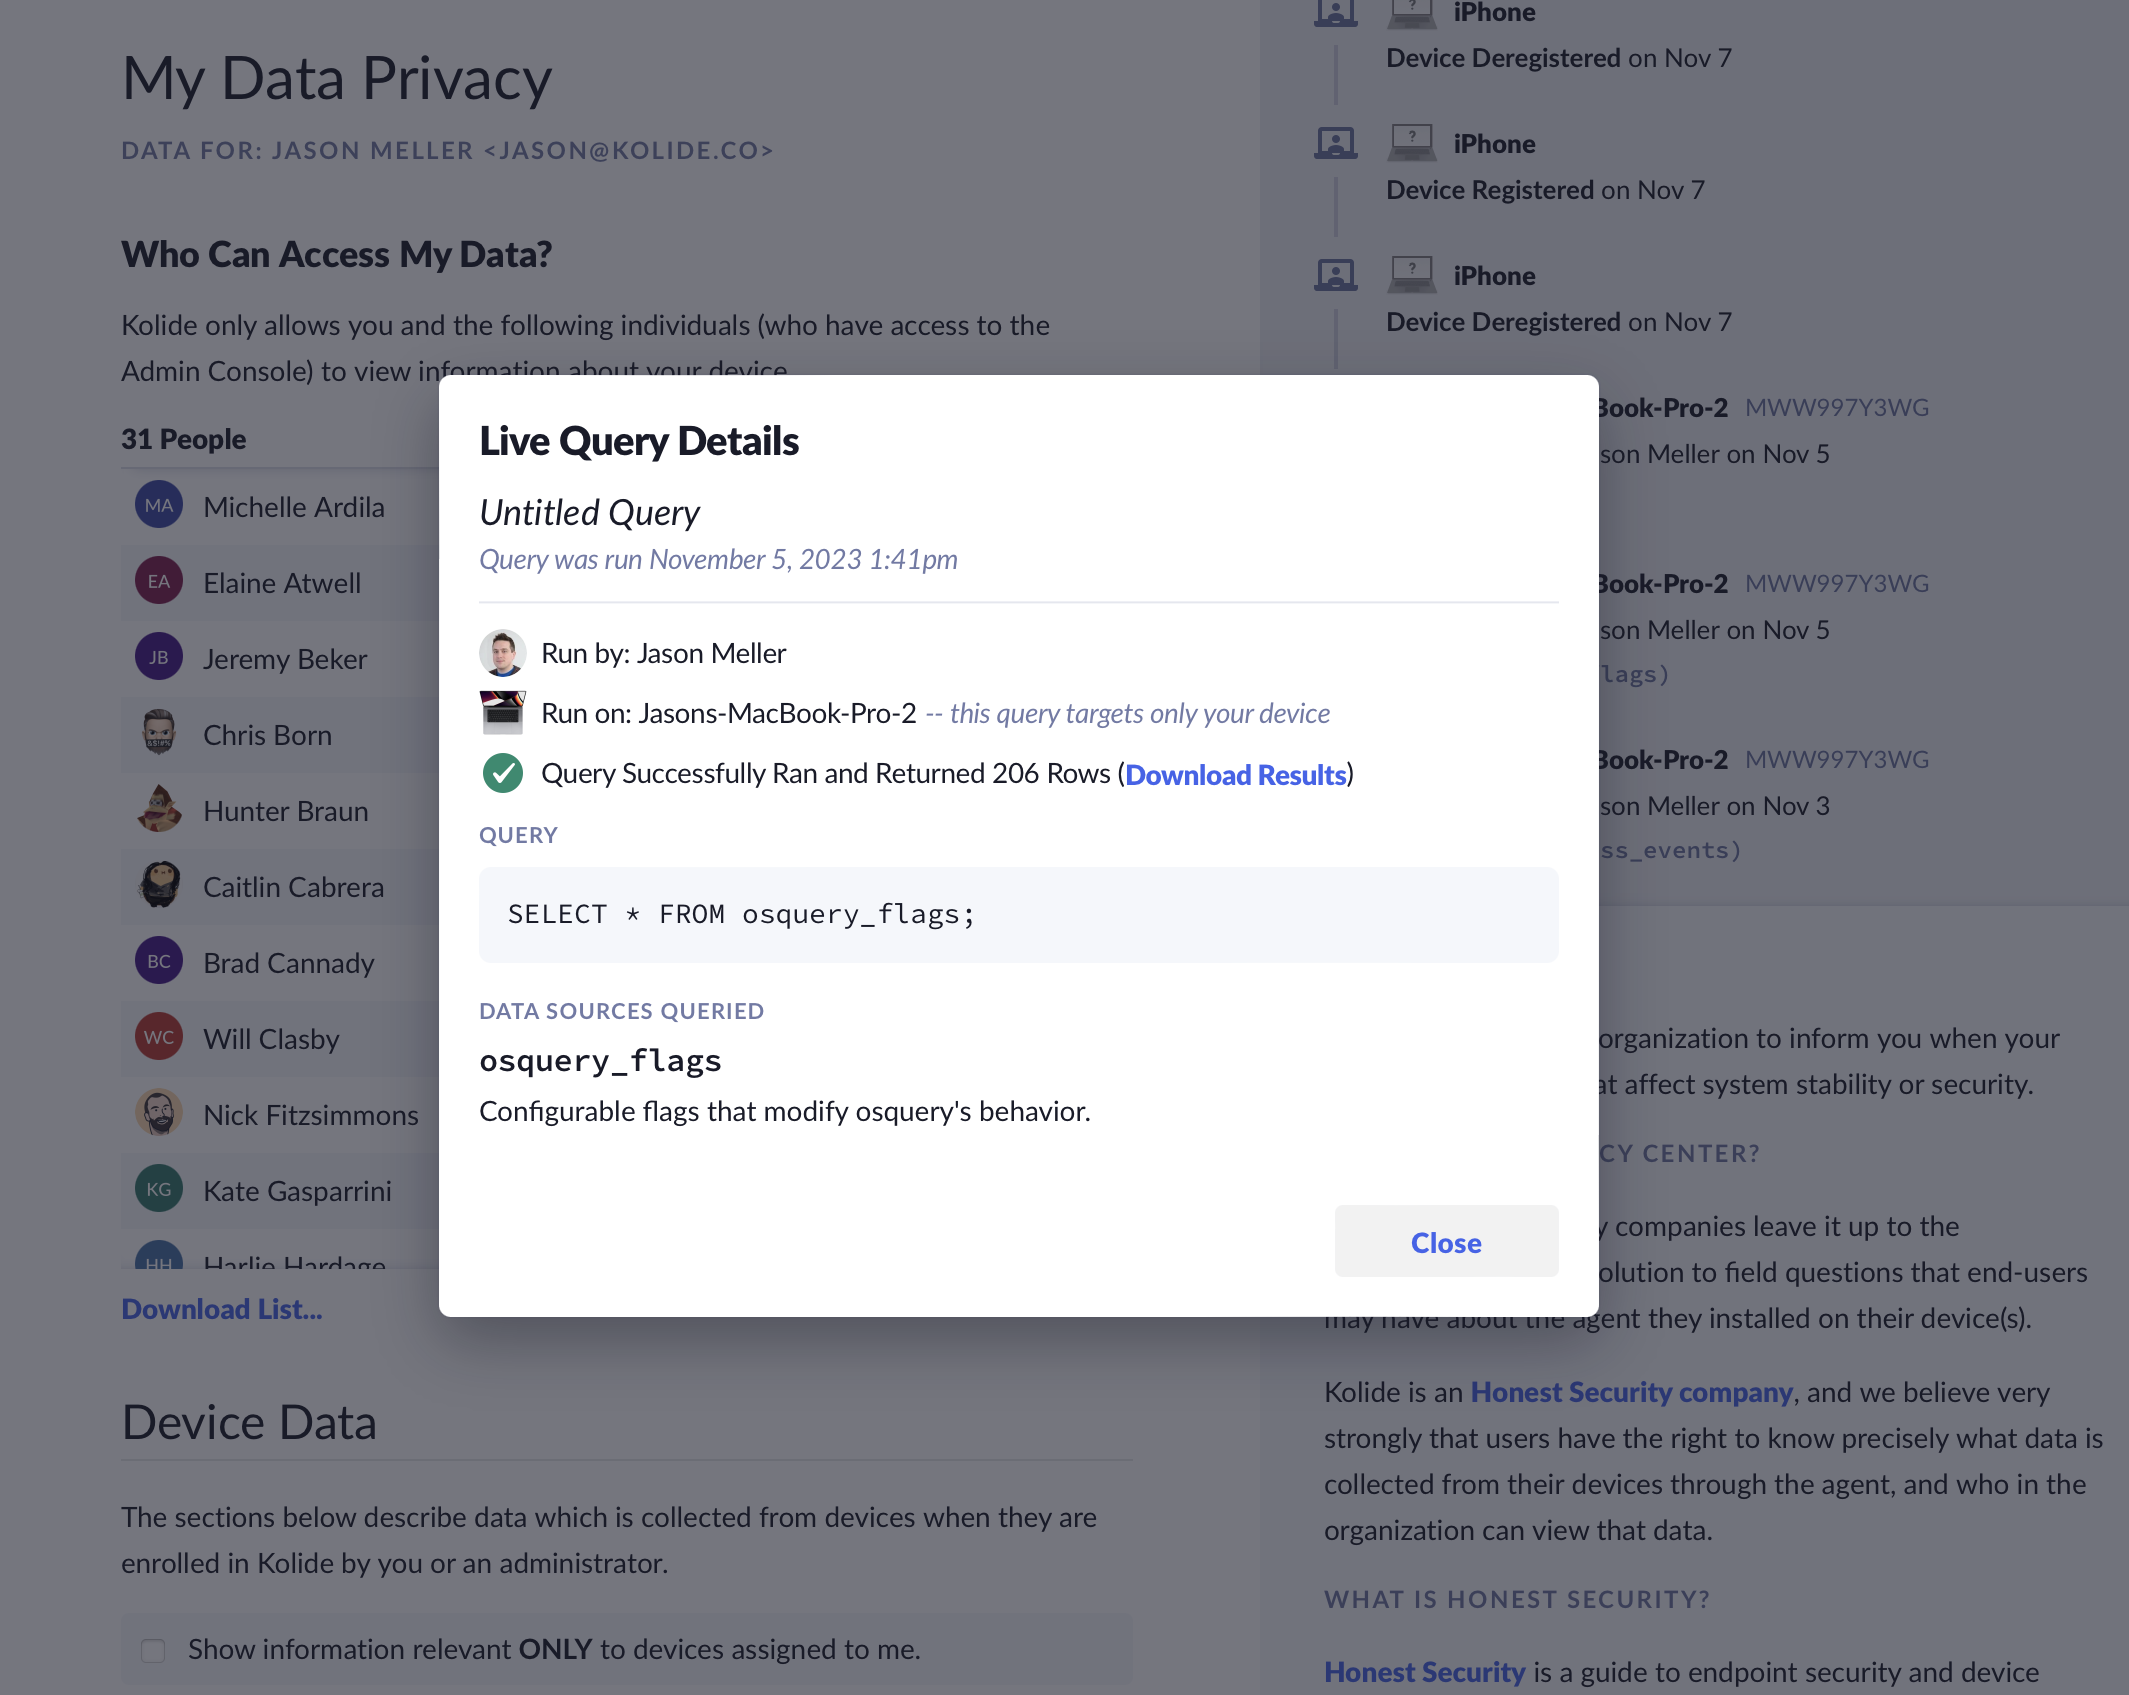Select Hunter Braun in the people list
The image size is (2129, 1695).
point(285,811)
